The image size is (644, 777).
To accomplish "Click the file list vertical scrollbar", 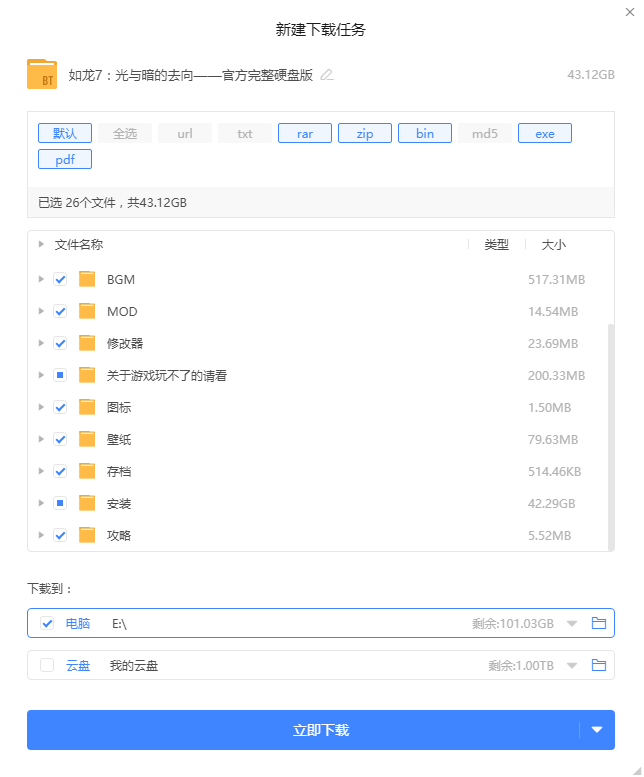I will point(611,437).
